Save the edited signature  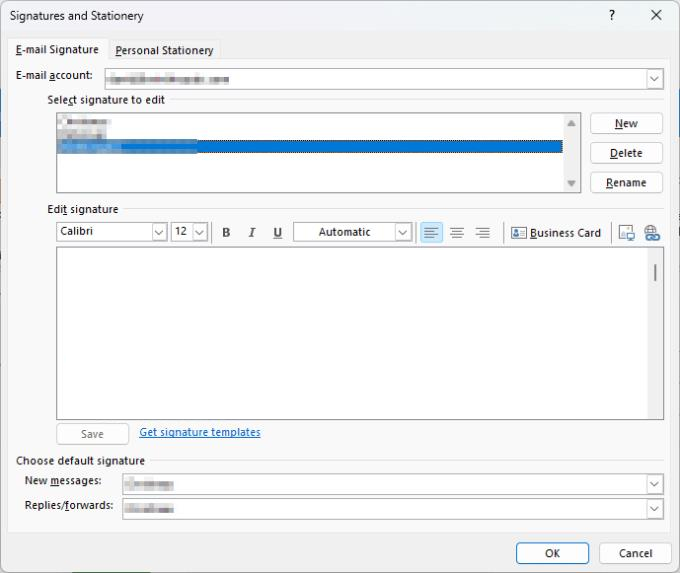[x=92, y=434]
